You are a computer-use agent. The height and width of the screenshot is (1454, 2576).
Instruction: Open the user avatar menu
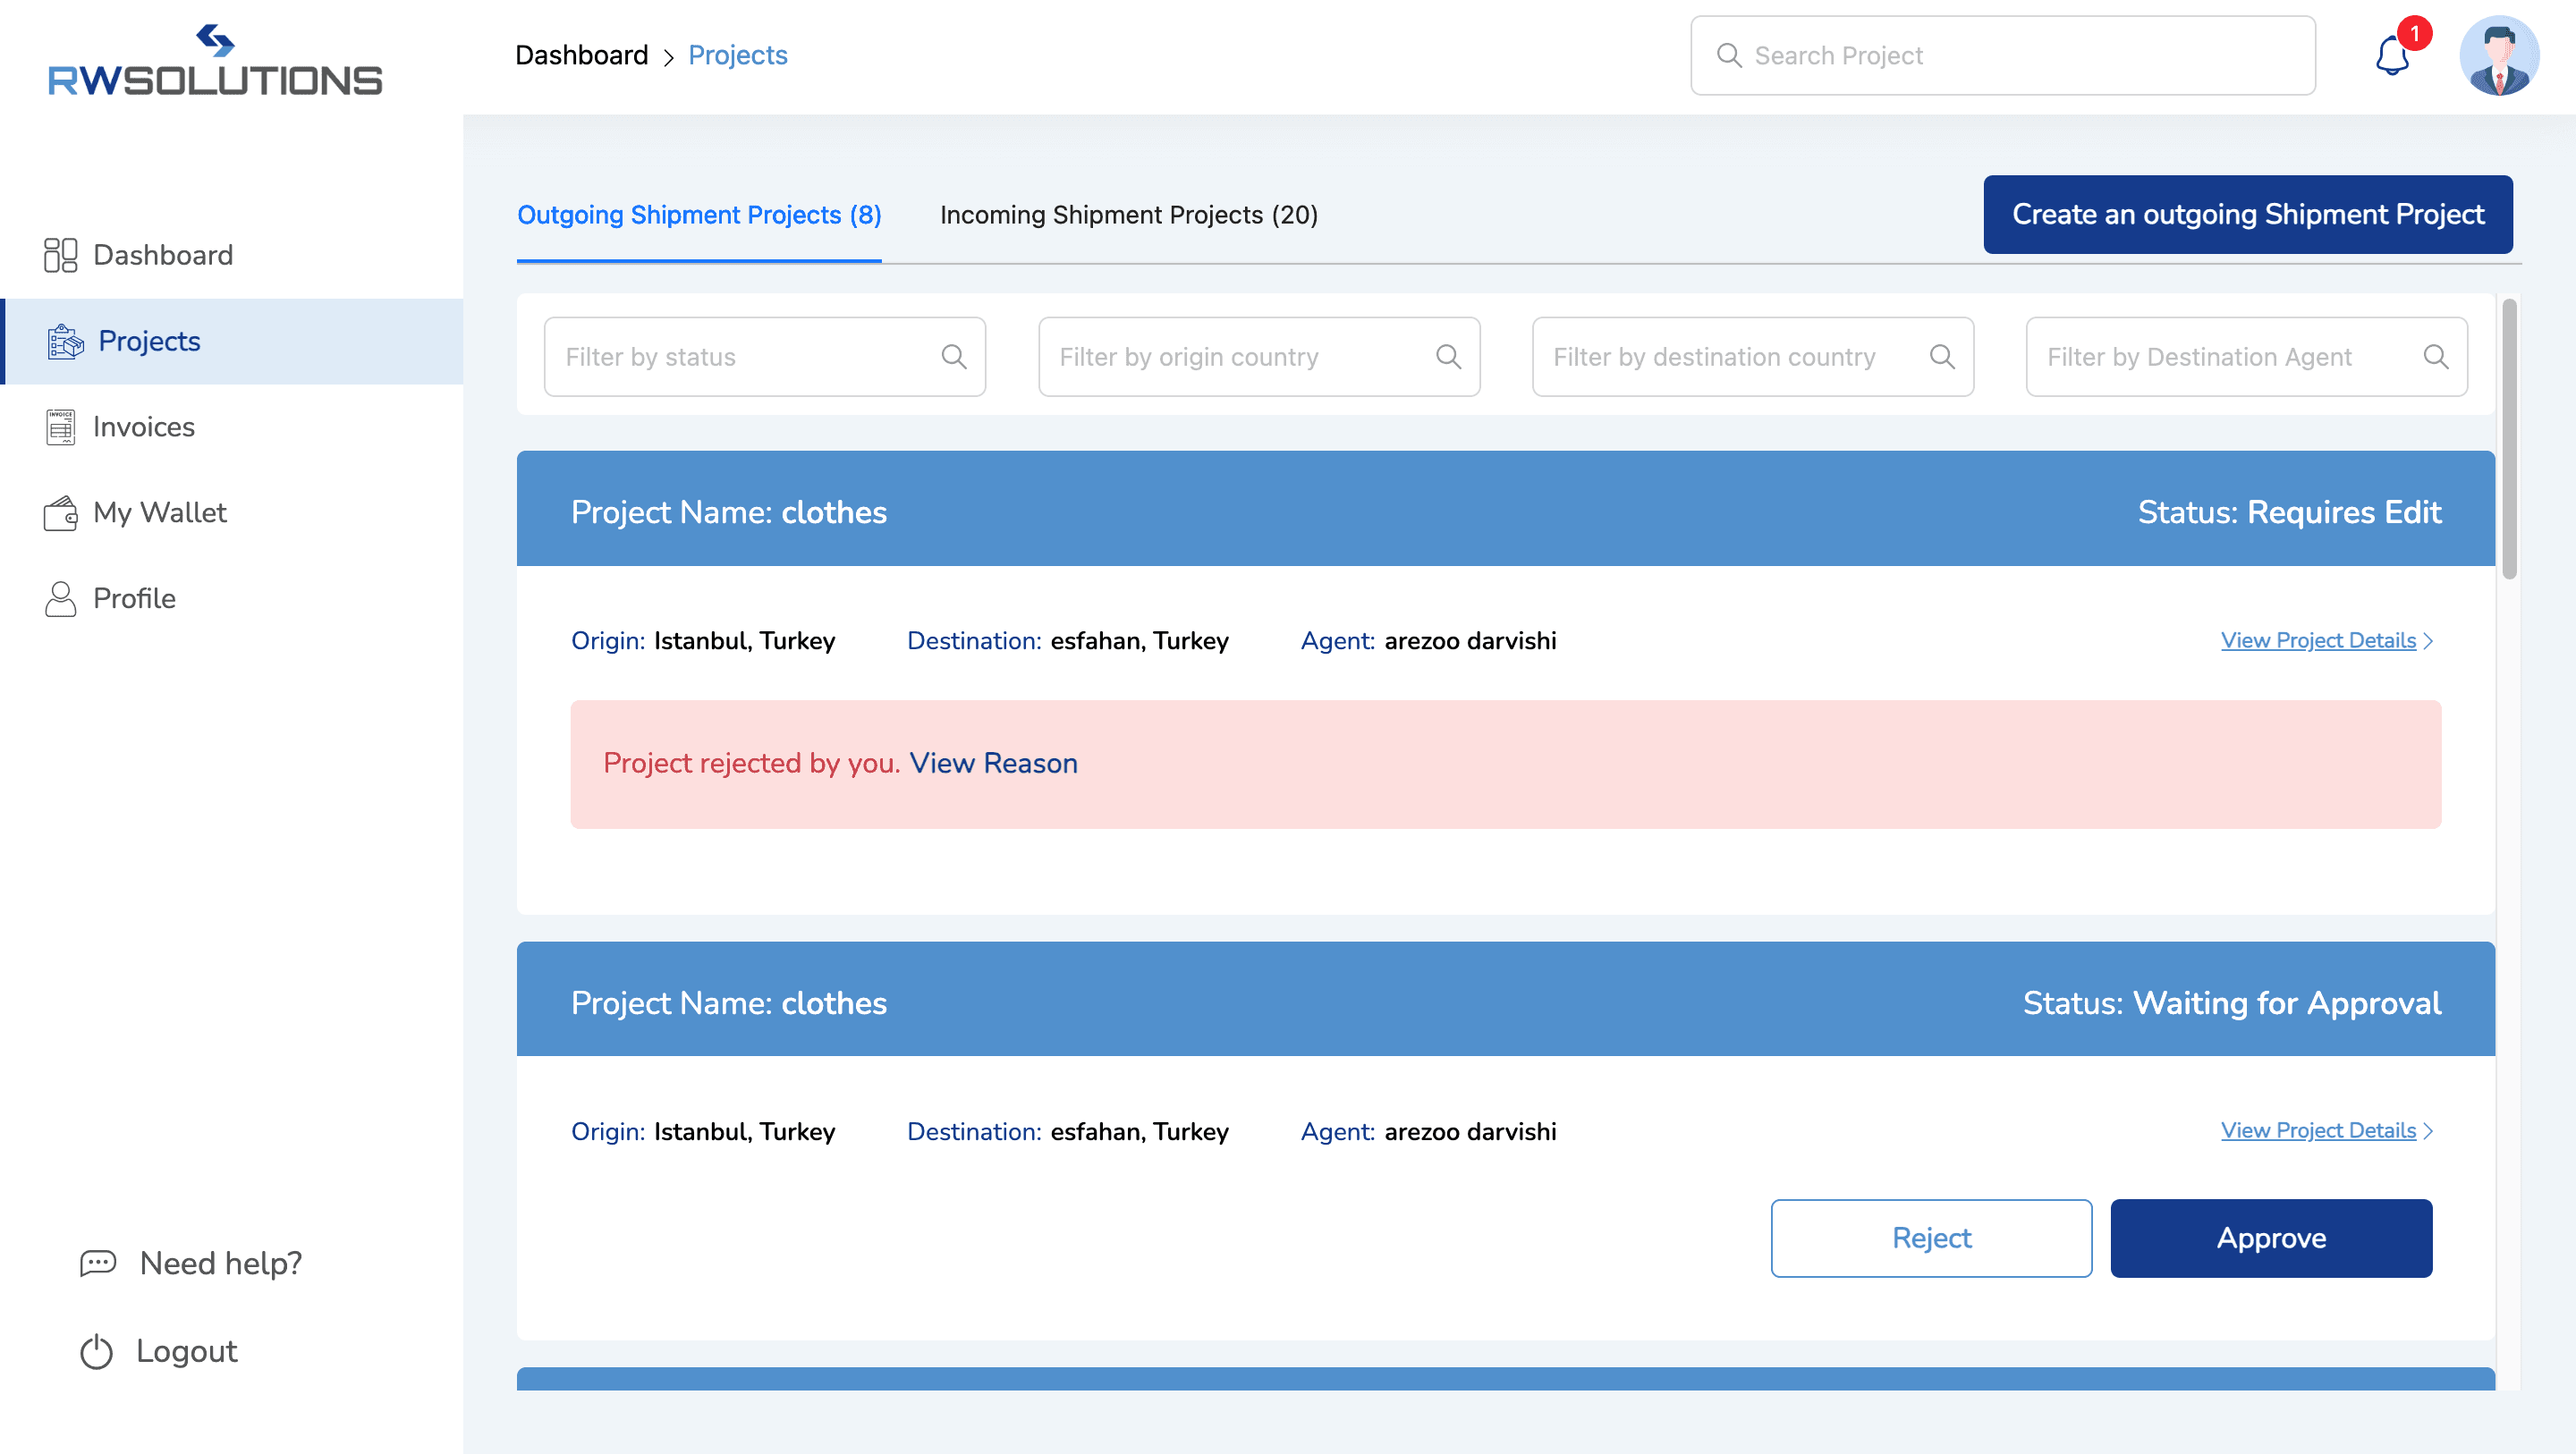pos(2499,55)
